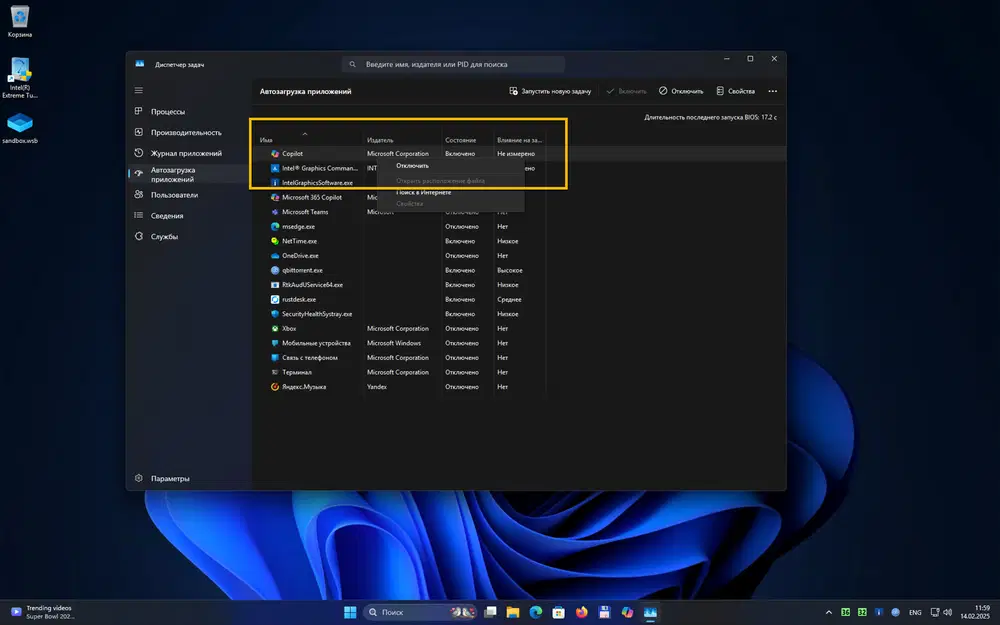Toggle the hamburger navigation menu
This screenshot has width=1000, height=625.
[x=139, y=90]
